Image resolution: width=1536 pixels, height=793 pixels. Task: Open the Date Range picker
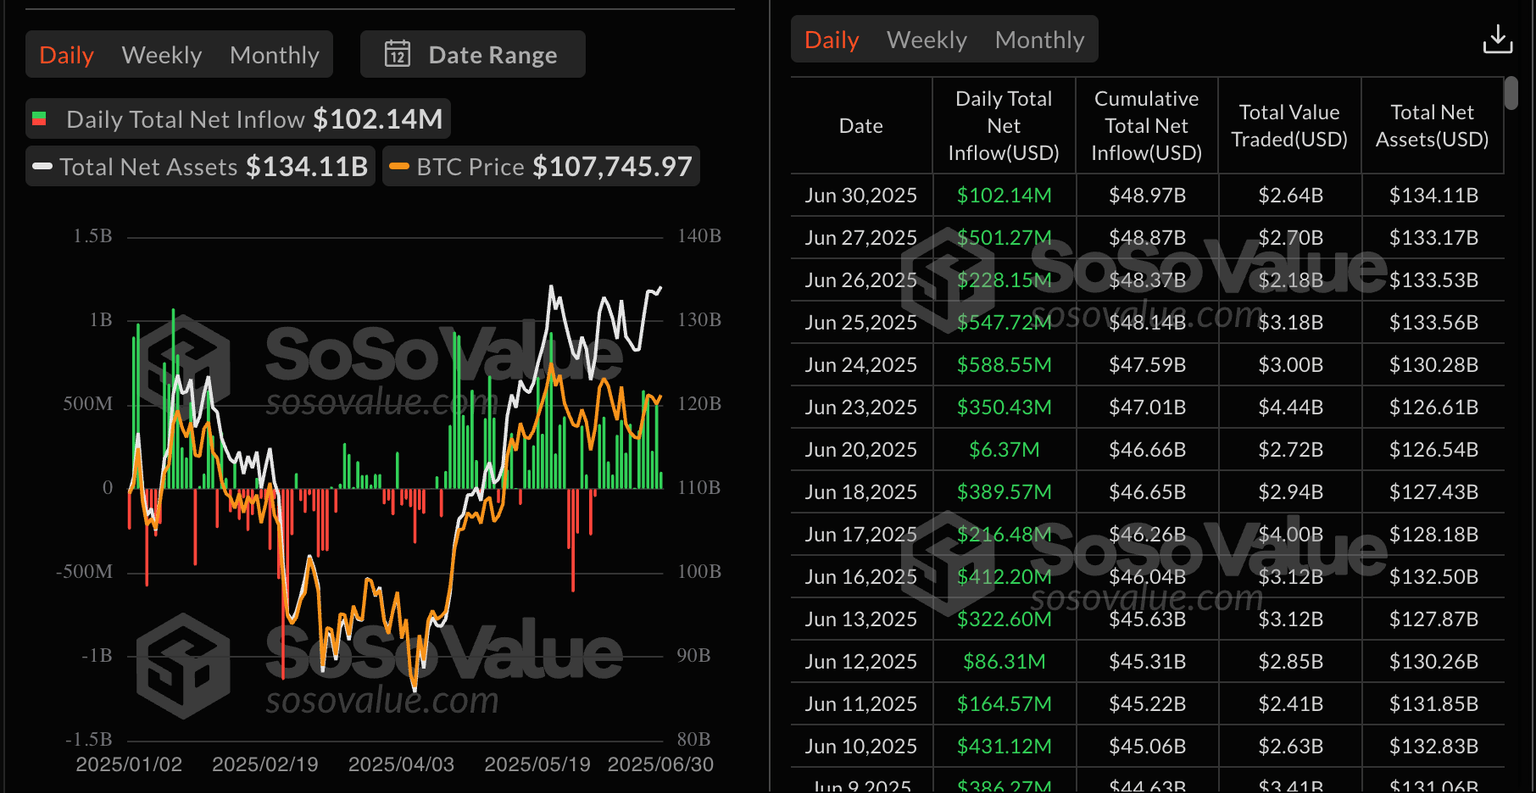(472, 54)
